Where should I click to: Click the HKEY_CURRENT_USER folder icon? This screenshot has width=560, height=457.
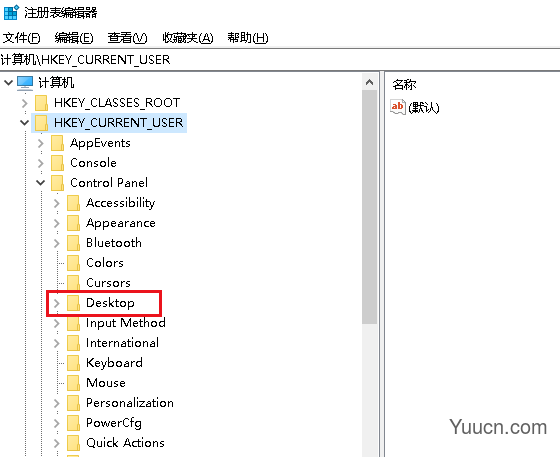click(41, 123)
